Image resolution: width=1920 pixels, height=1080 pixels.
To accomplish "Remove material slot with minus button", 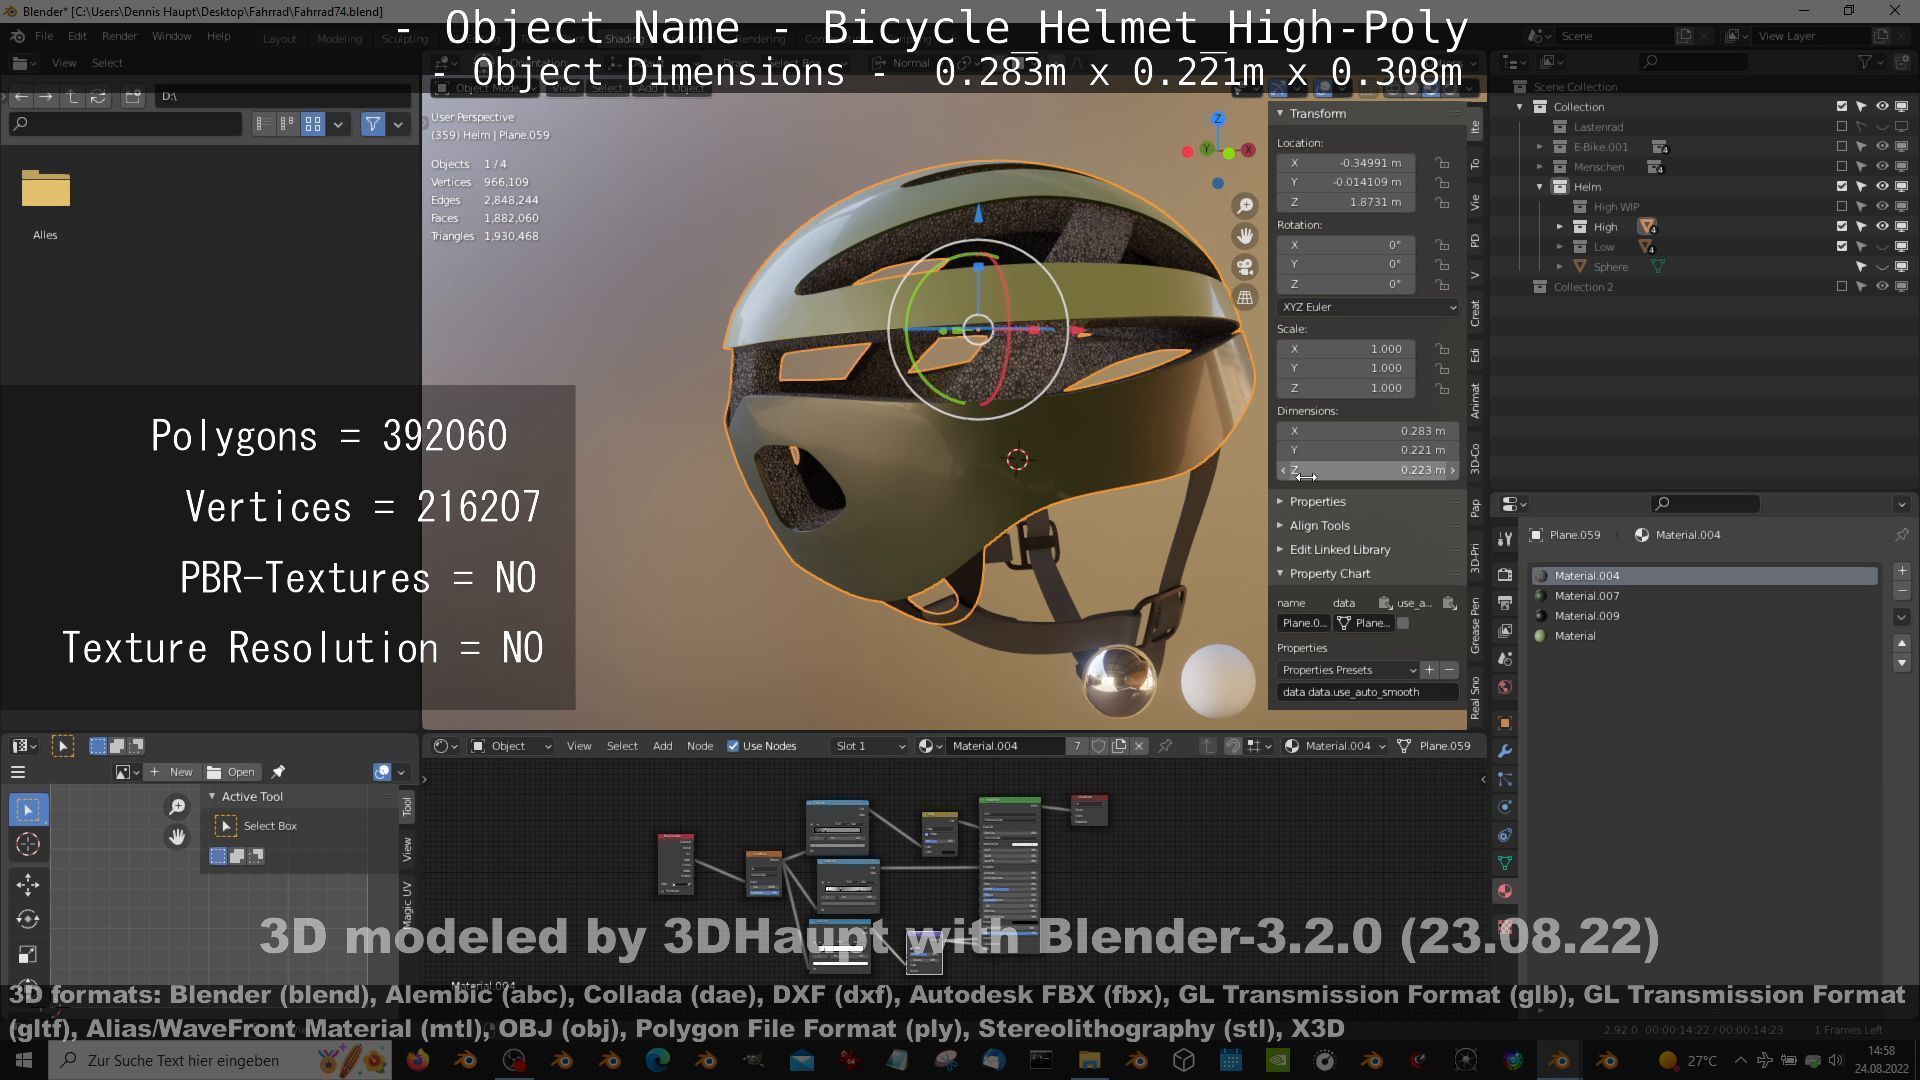I will click(1902, 591).
